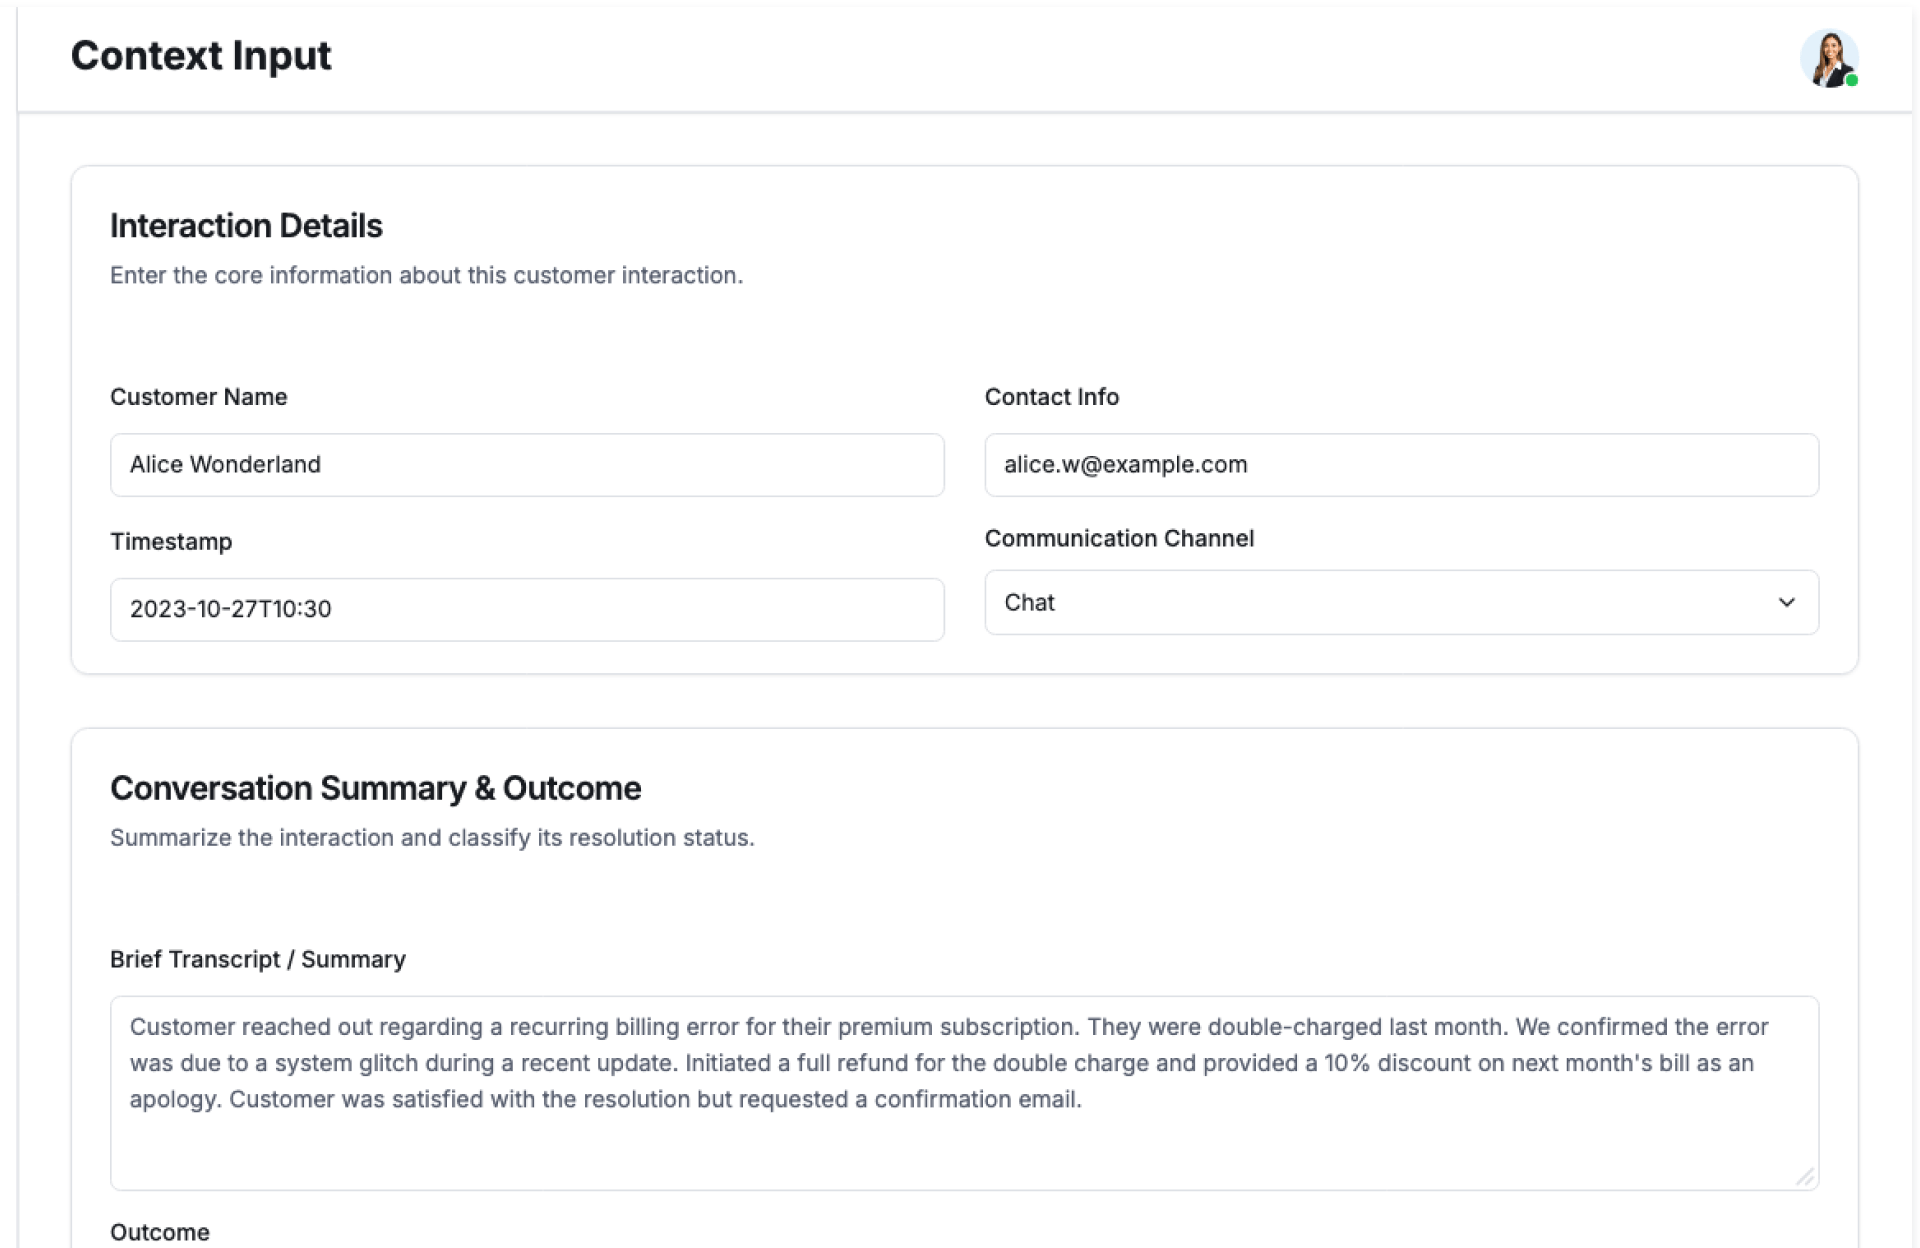Click the Communication Channel label
Image resolution: width=1920 pixels, height=1248 pixels.
1118,538
